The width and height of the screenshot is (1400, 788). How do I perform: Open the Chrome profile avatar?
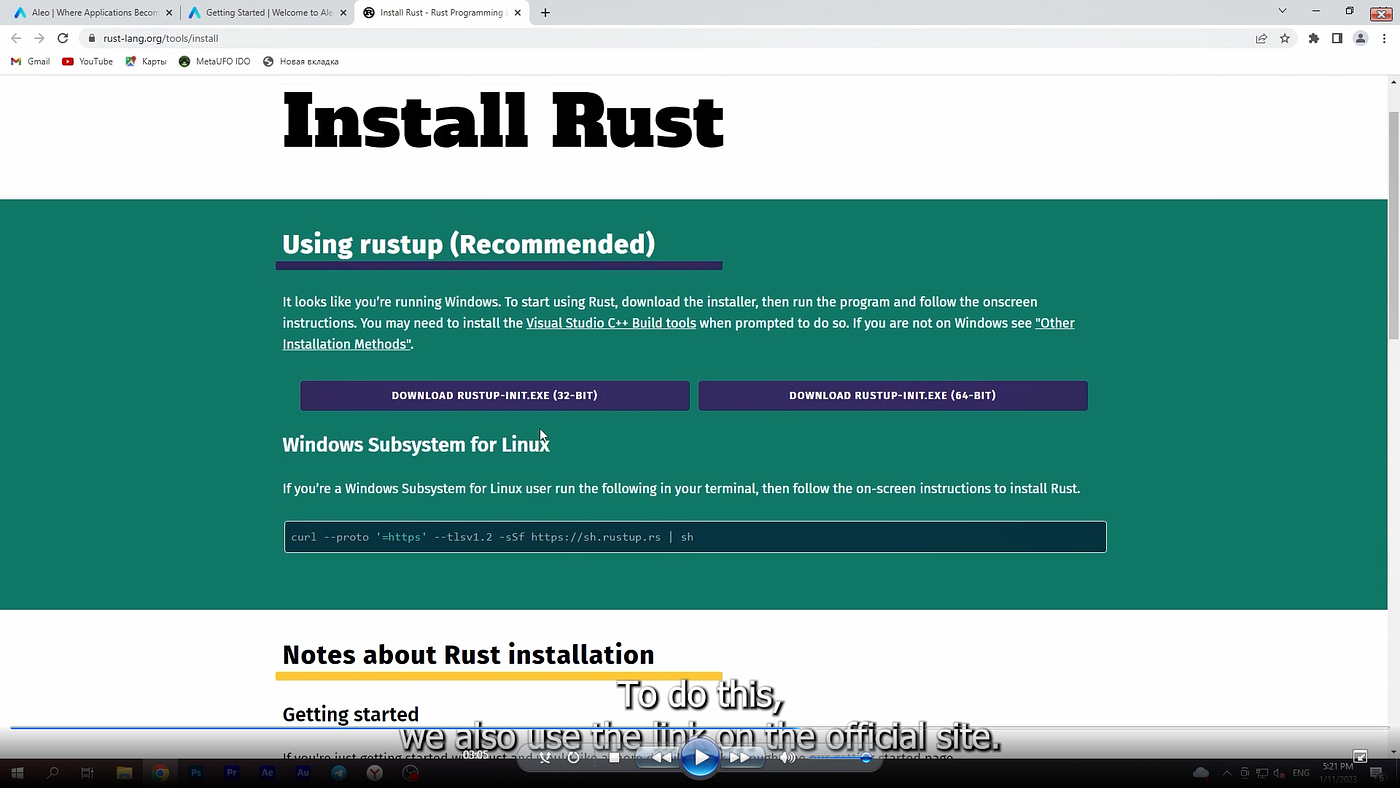(1360, 38)
